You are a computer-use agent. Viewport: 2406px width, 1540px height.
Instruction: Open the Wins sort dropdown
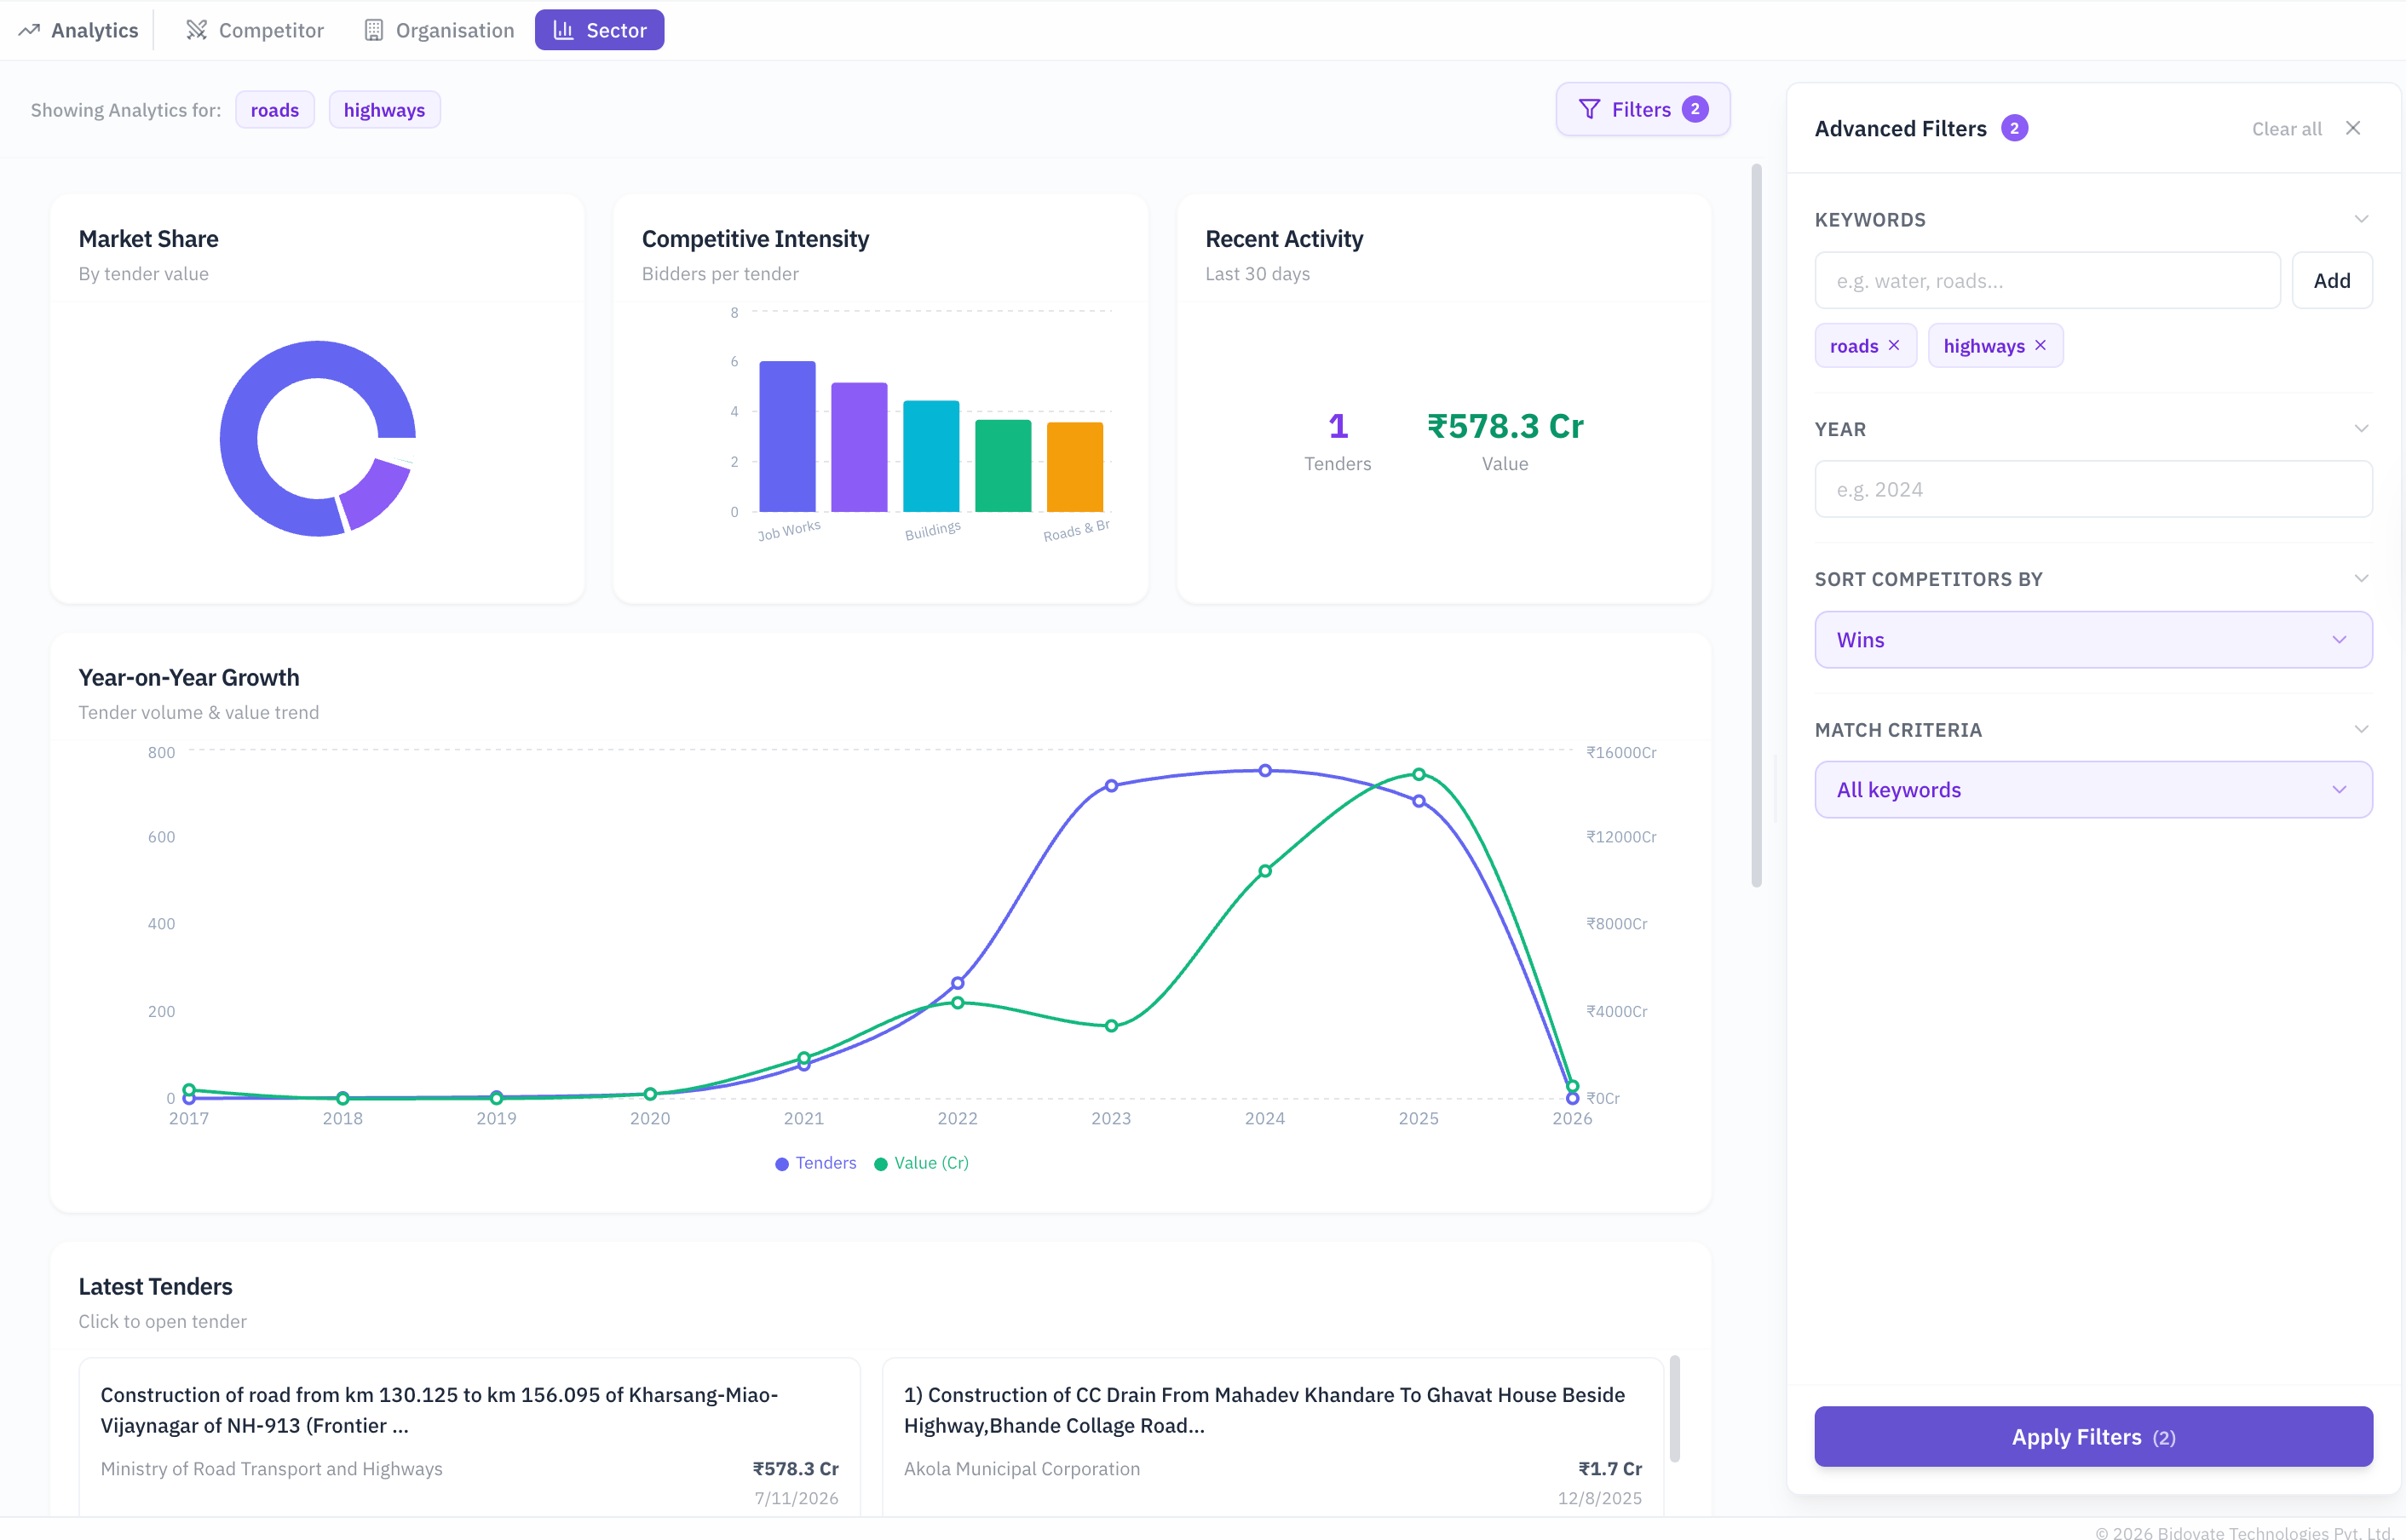[2093, 640]
